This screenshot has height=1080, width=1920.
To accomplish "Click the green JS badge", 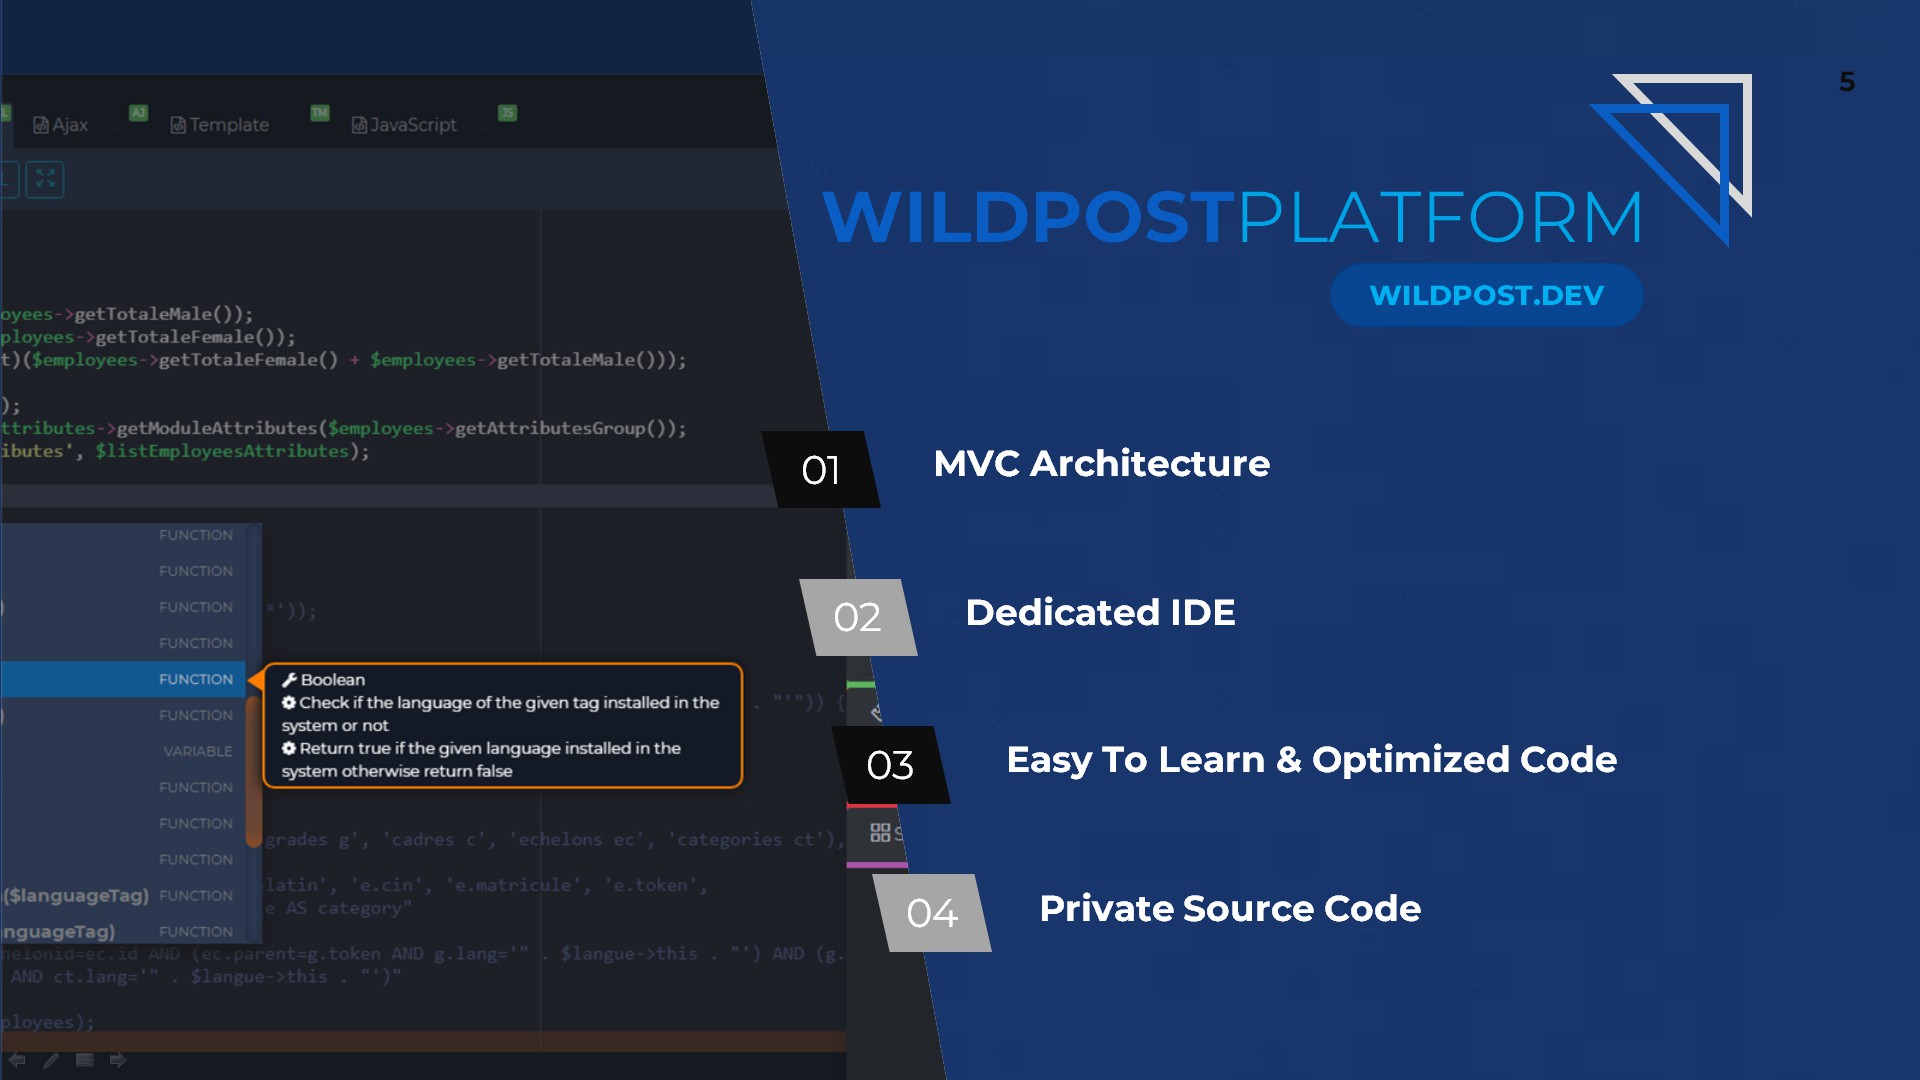I will click(x=508, y=113).
